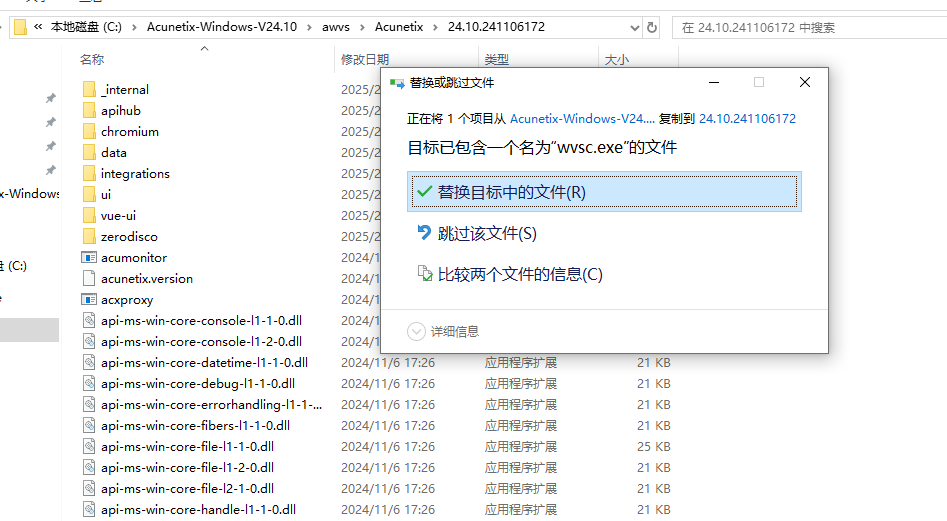Choose skip this file option
Viewport: 947px width, 521px height.
coord(487,234)
